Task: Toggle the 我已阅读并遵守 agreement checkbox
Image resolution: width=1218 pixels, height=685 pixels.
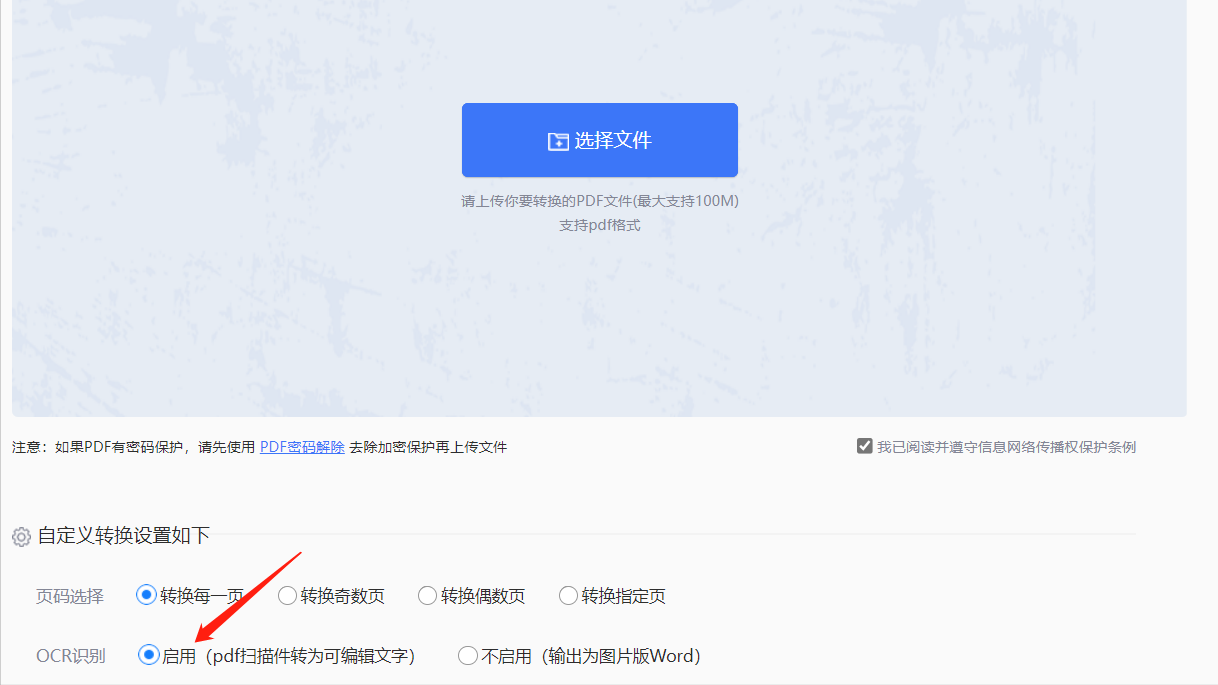Action: coord(865,446)
